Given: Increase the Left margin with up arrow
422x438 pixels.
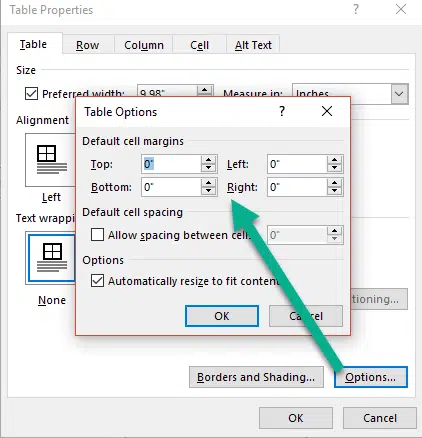Looking at the screenshot, I should point(334,160).
